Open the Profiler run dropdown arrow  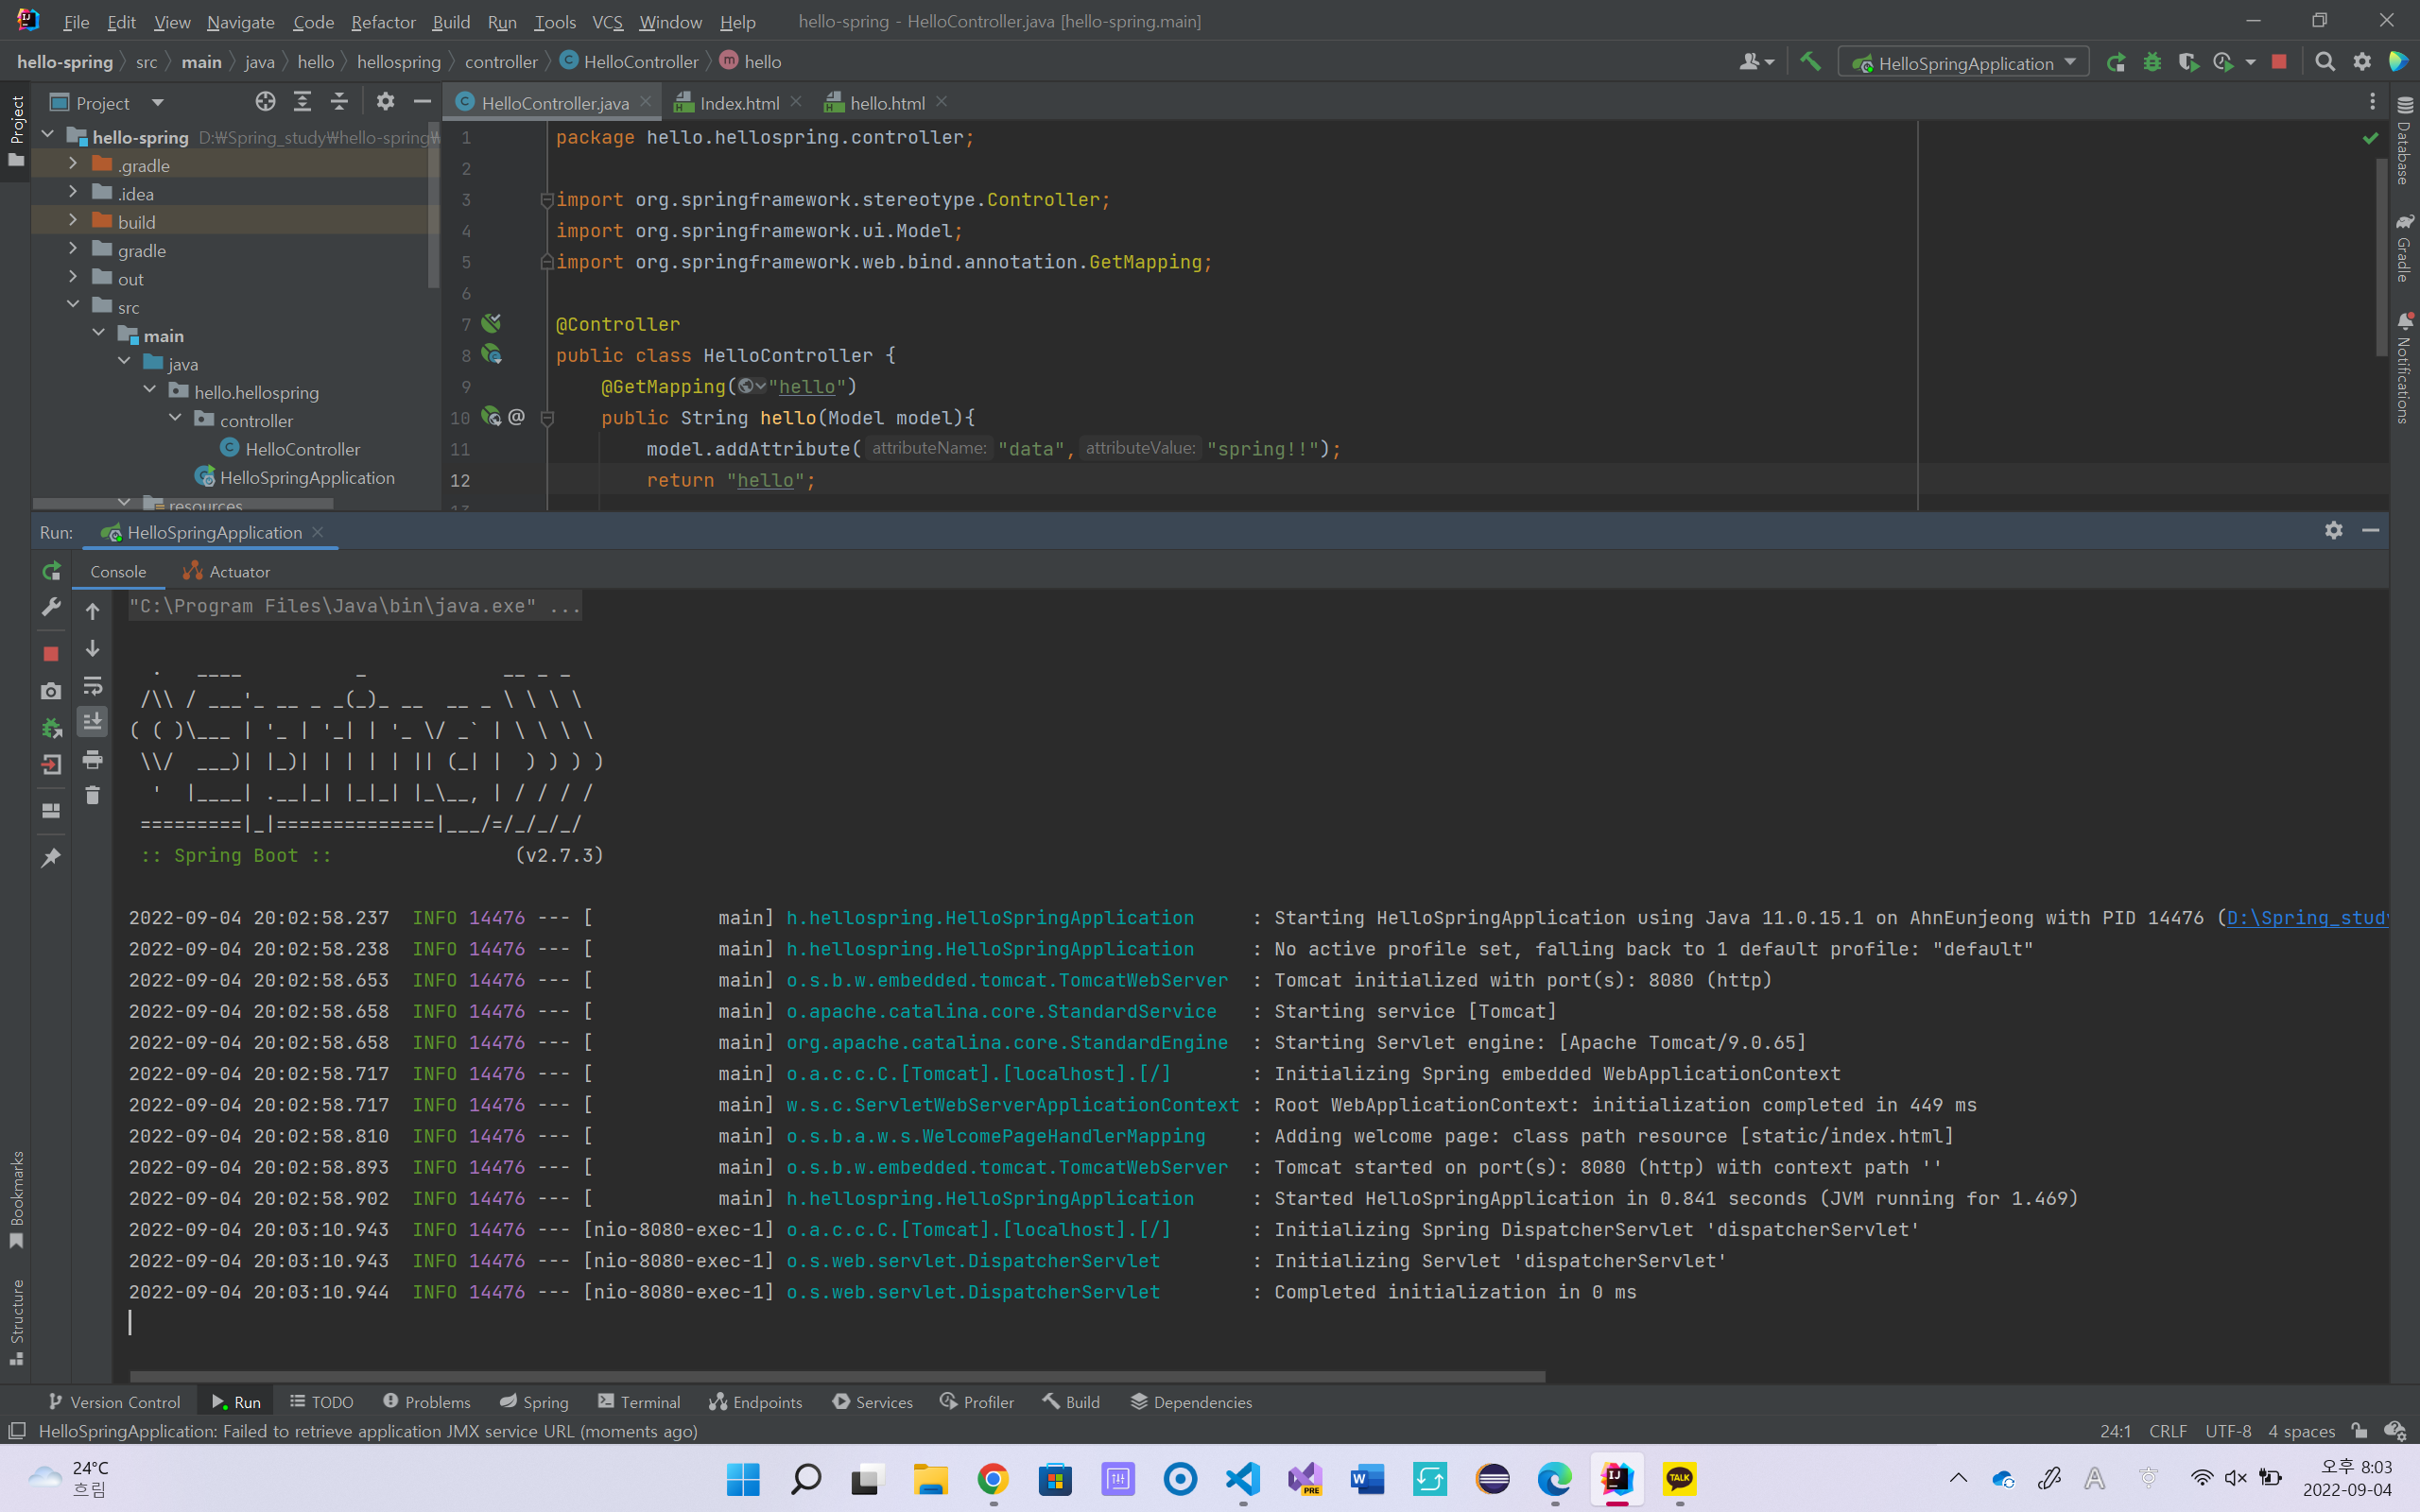pyautogui.click(x=2251, y=62)
